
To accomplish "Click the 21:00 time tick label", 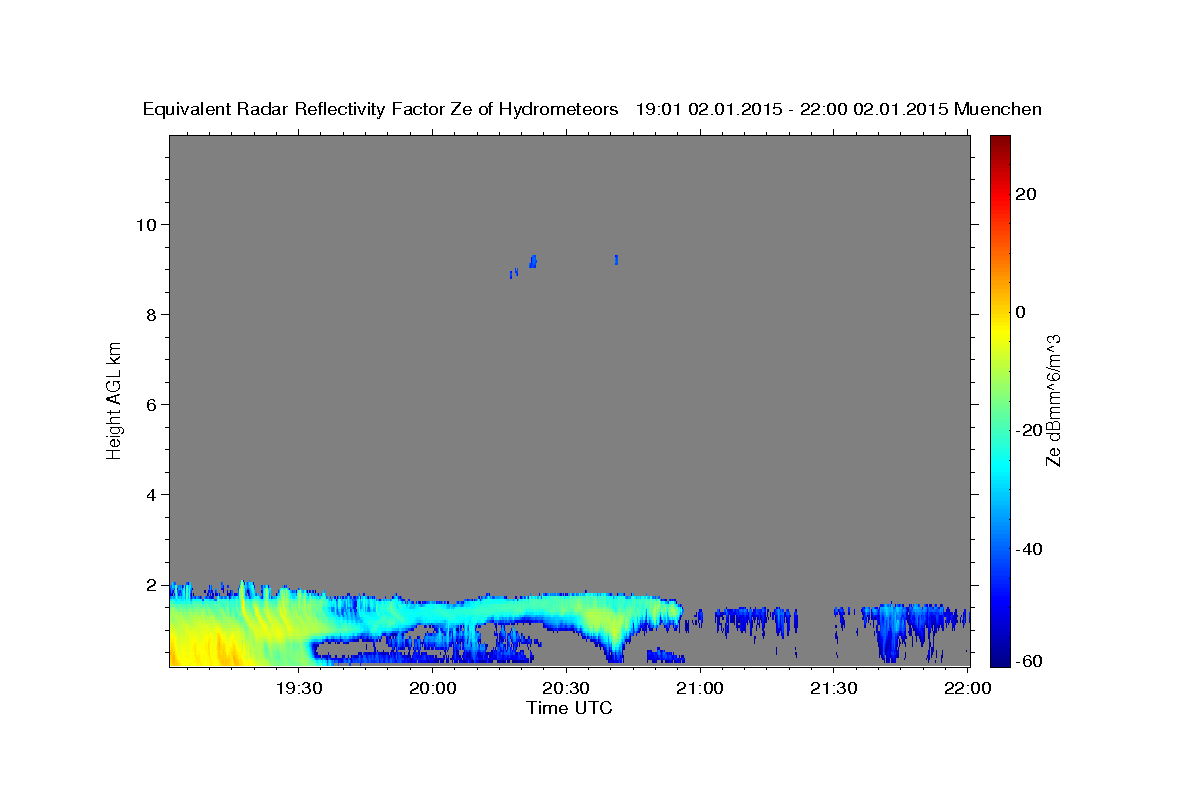I will point(700,689).
